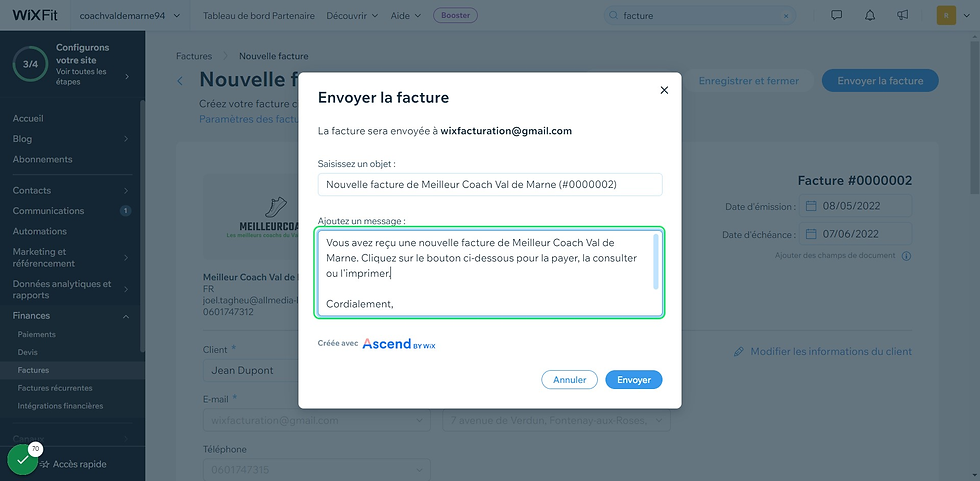This screenshot has height=481, width=980.
Task: Go to Paiements in the sidebar
Action: coord(36,334)
